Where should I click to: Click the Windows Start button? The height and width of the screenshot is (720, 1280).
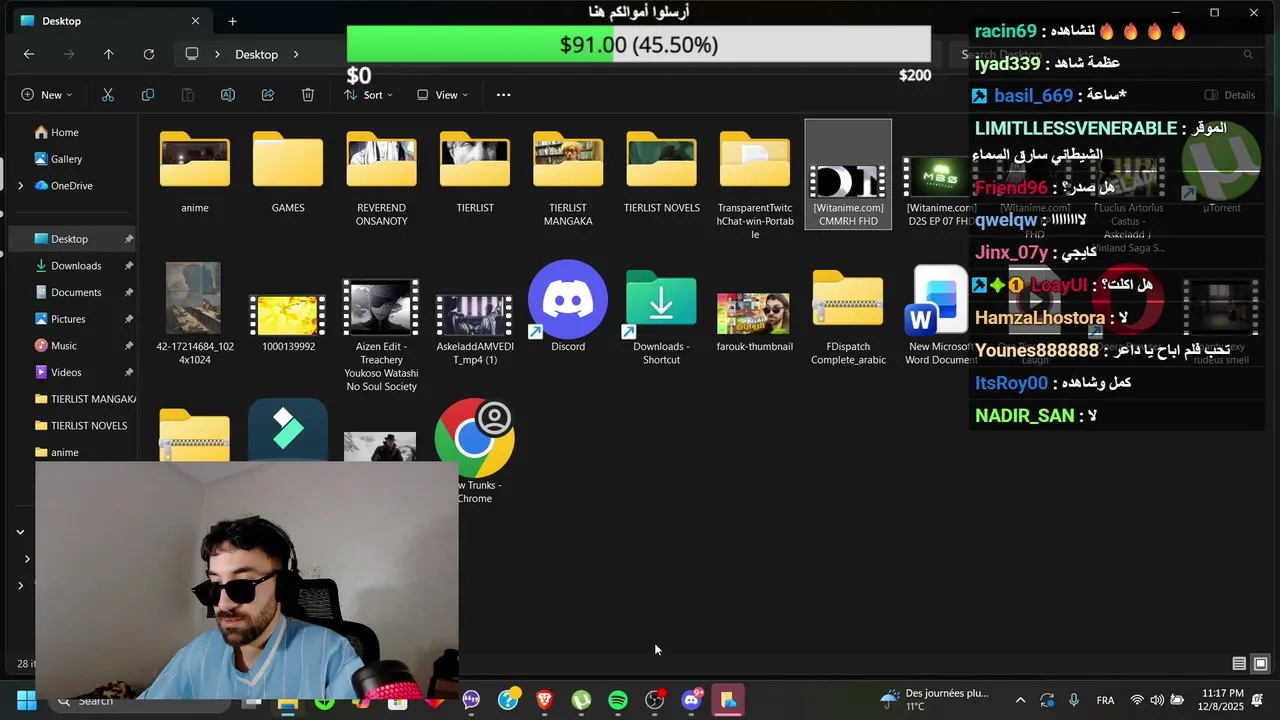[x=26, y=700]
